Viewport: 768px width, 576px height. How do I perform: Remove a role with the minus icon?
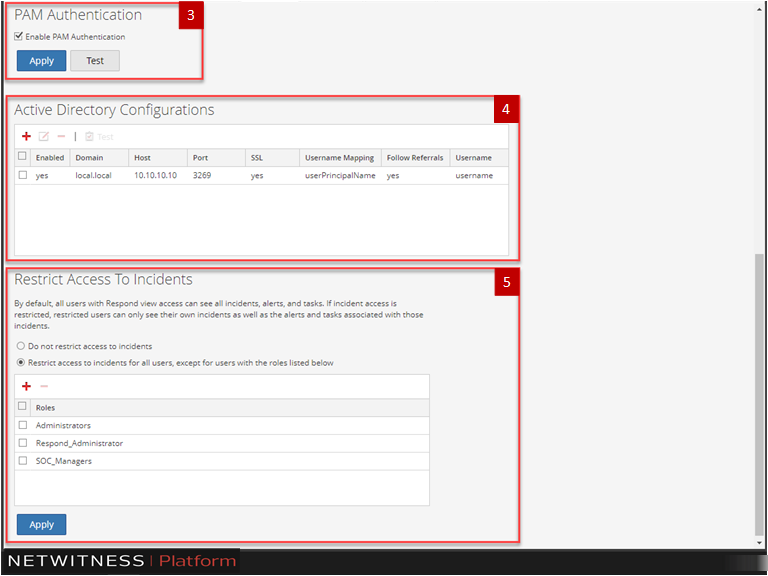[43, 386]
